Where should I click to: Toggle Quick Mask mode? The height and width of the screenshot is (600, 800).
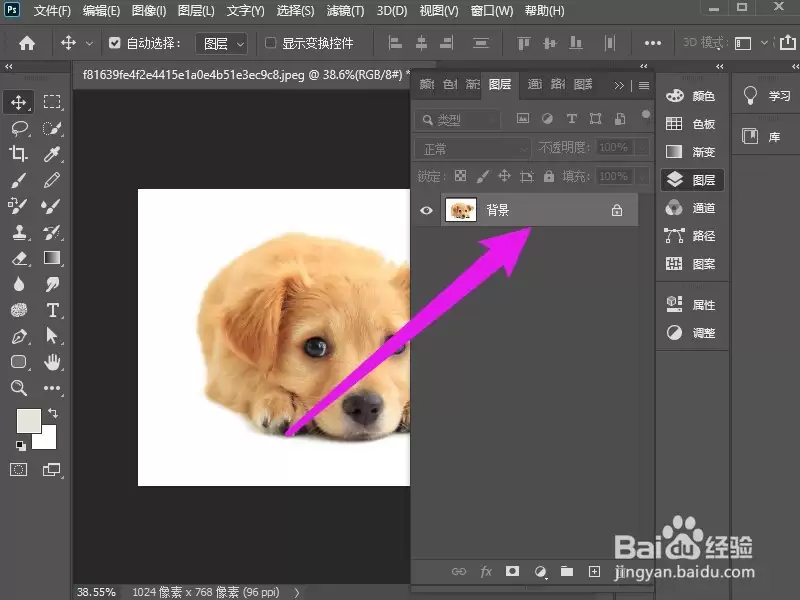(x=19, y=470)
